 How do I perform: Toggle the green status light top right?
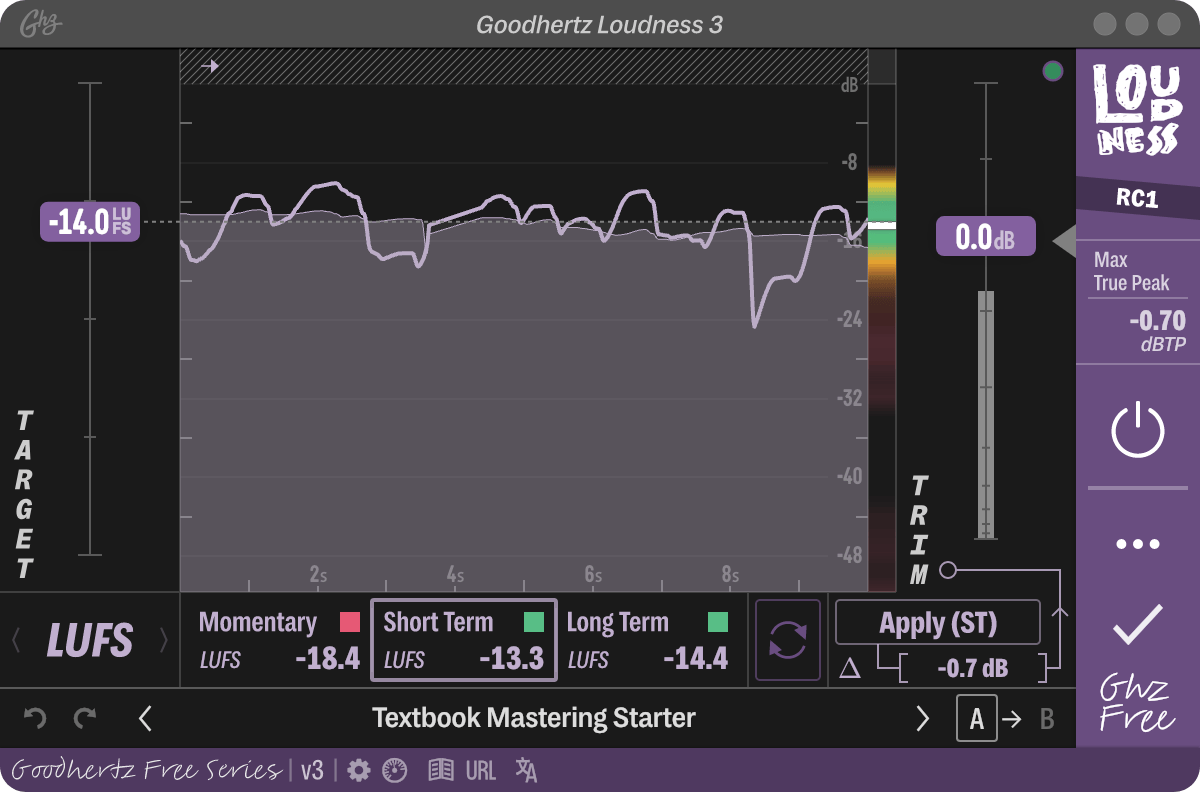click(x=1052, y=71)
